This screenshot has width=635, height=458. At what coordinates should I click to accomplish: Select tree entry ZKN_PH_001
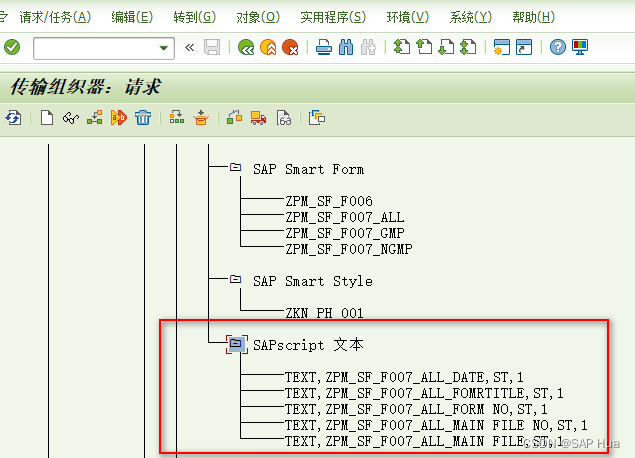pyautogui.click(x=324, y=313)
